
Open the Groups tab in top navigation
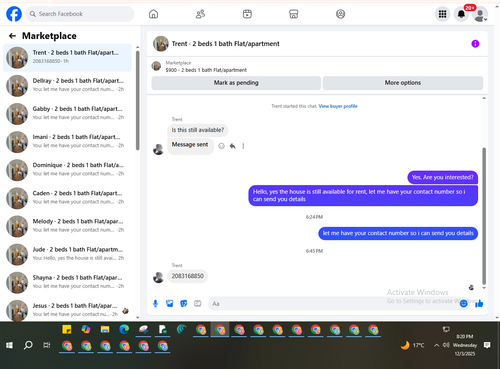tap(340, 14)
